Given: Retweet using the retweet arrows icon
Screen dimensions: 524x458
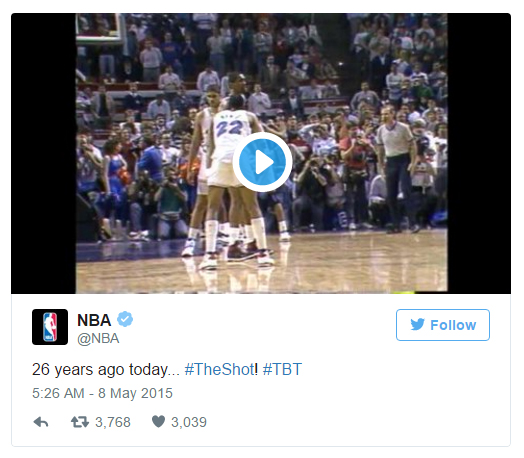Looking at the screenshot, I should [80, 422].
